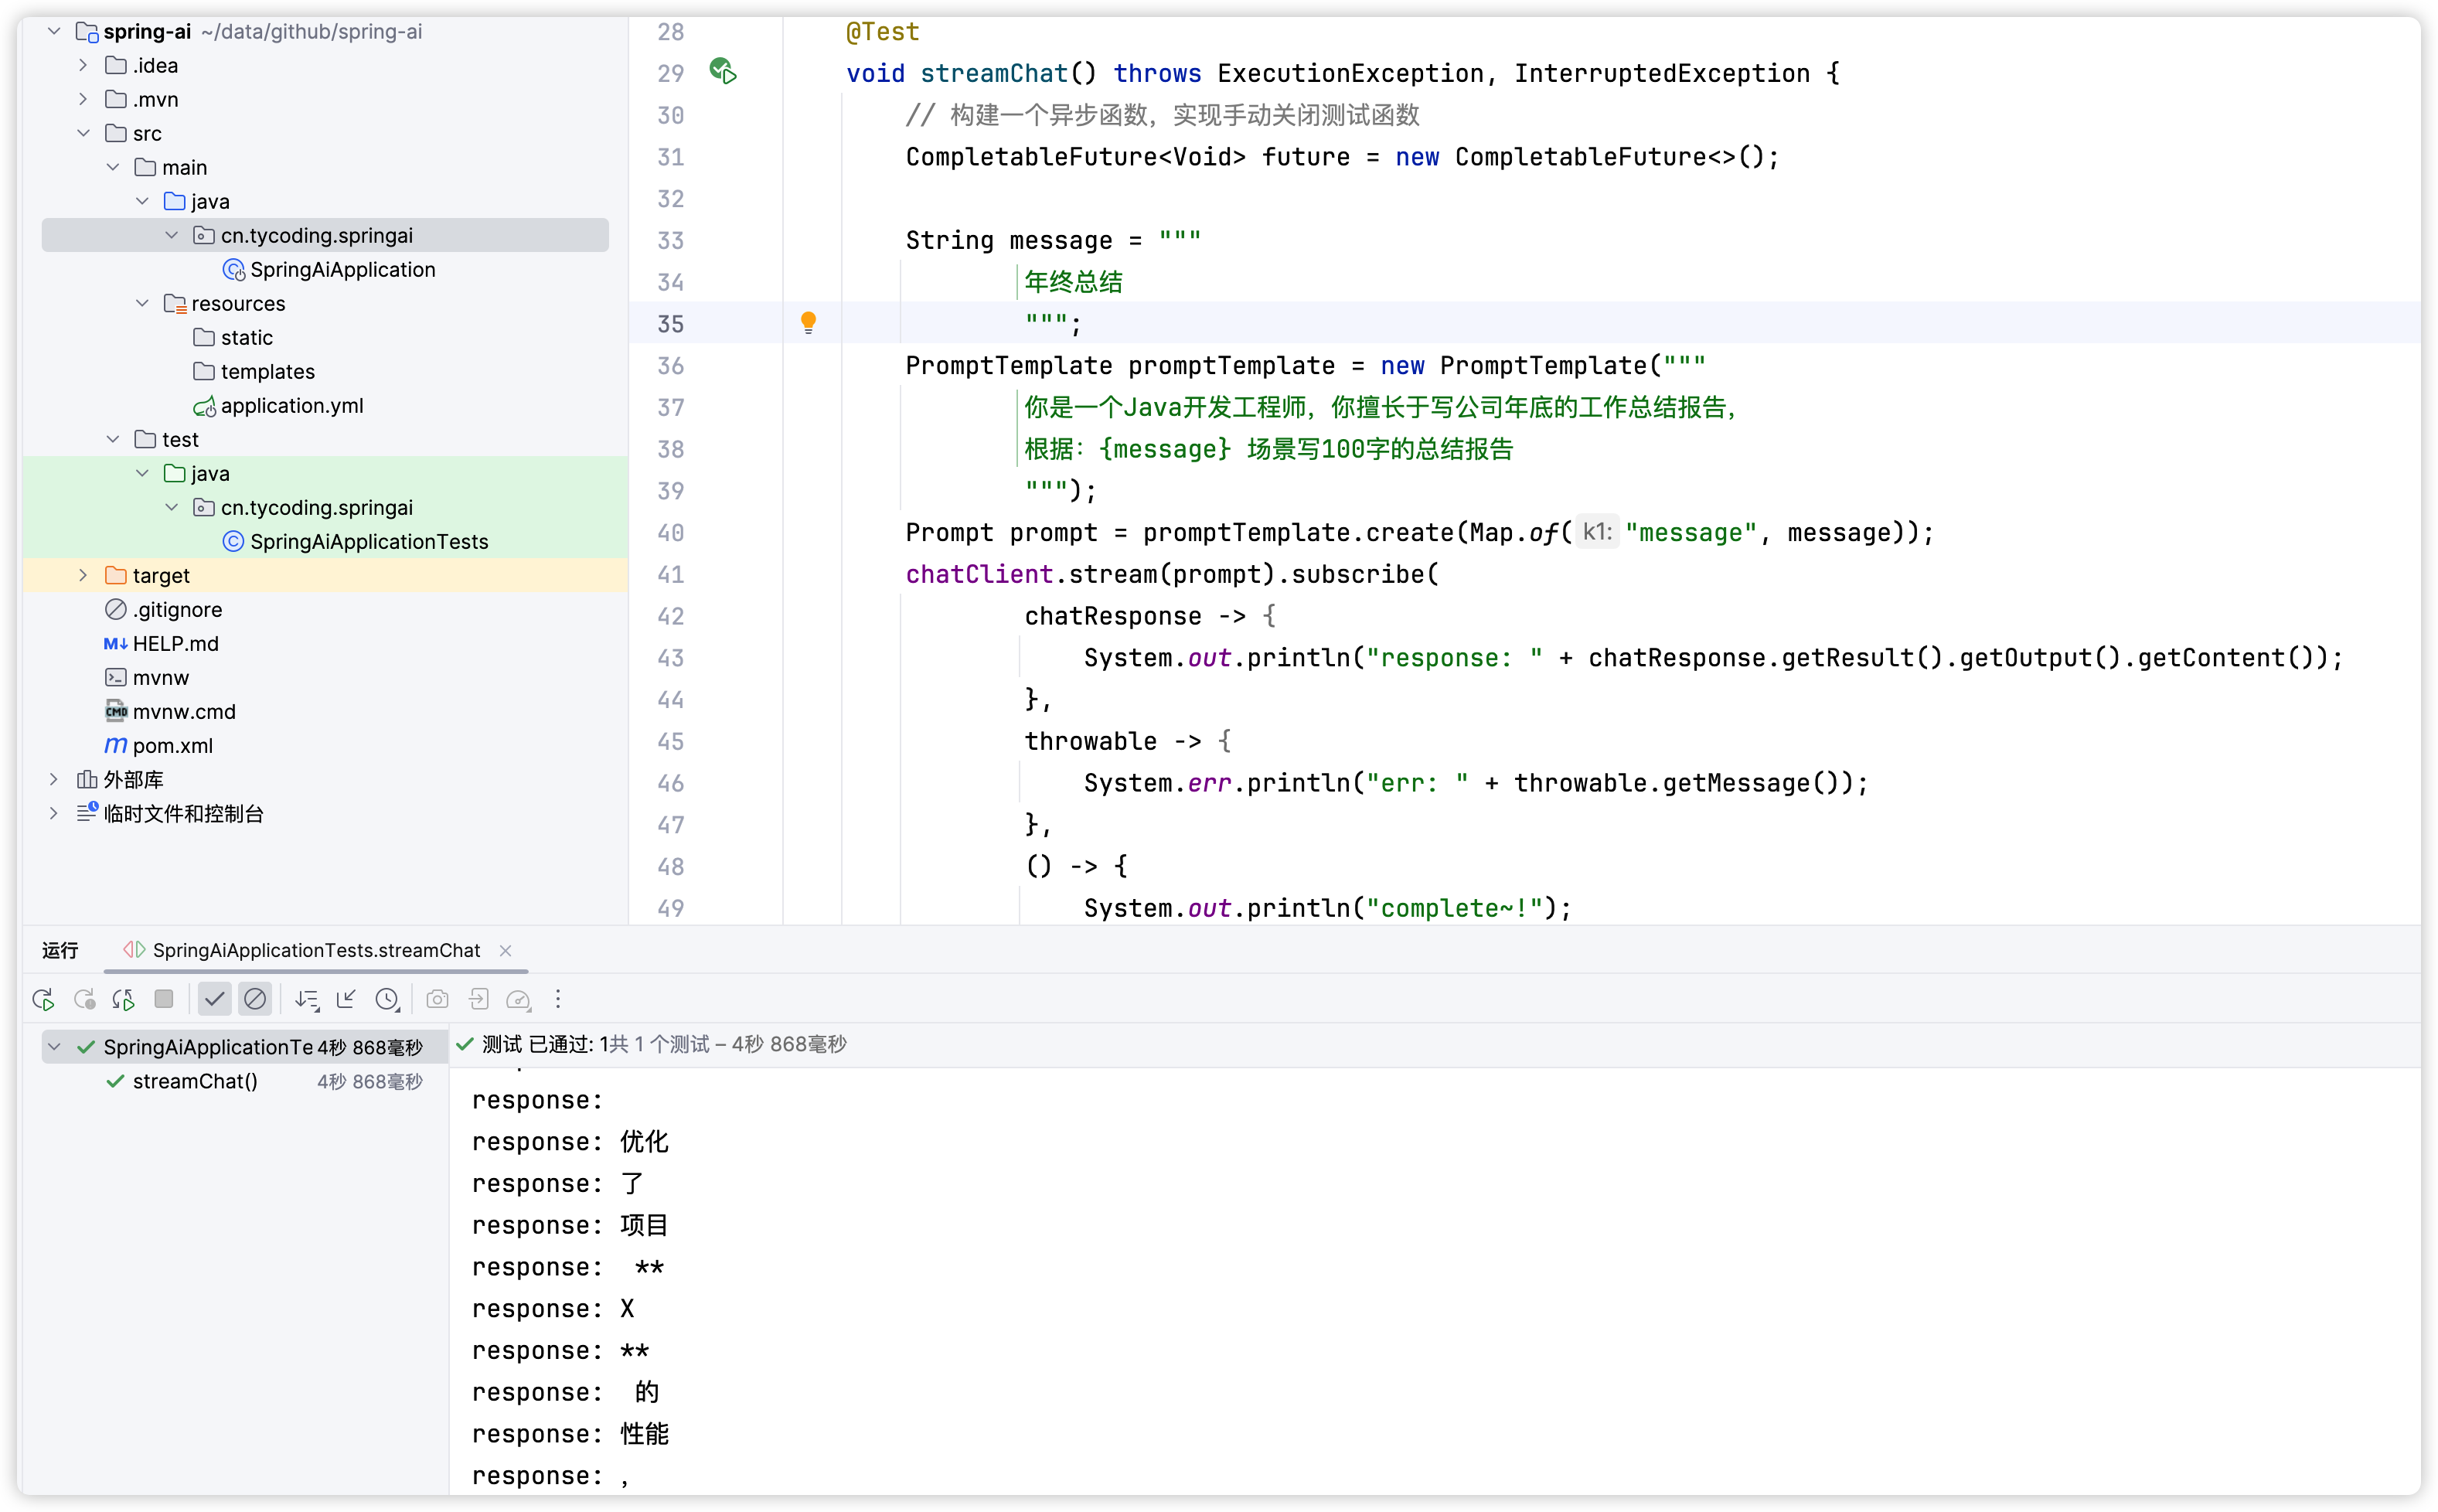The height and width of the screenshot is (1512, 2438).
Task: Click the HELP.md markdown icon
Action: point(116,644)
